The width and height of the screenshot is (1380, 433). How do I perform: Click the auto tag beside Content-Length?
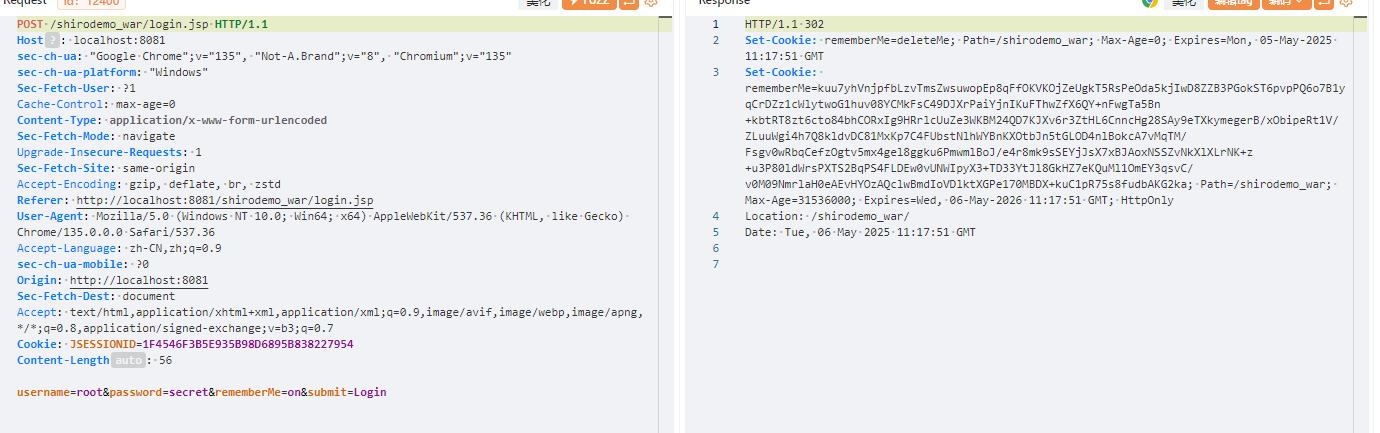click(127, 360)
